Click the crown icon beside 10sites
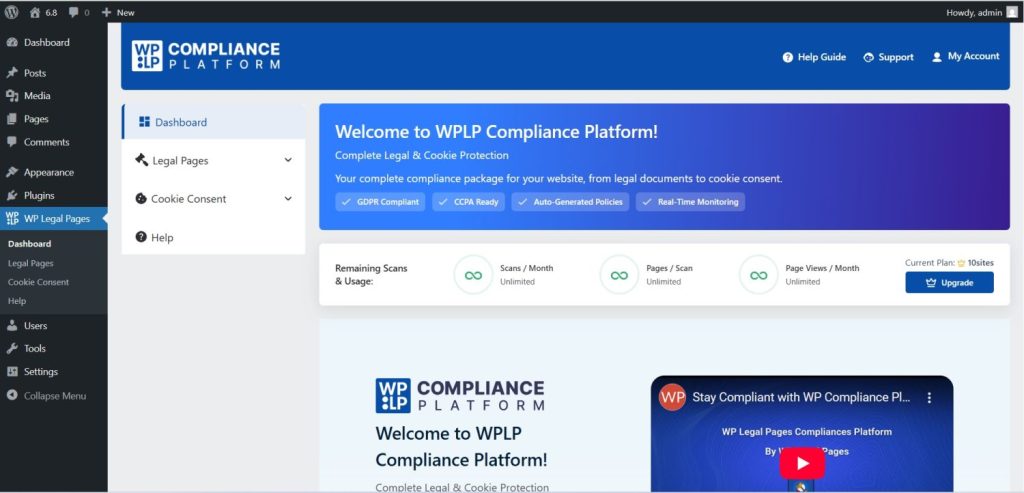 tap(961, 263)
